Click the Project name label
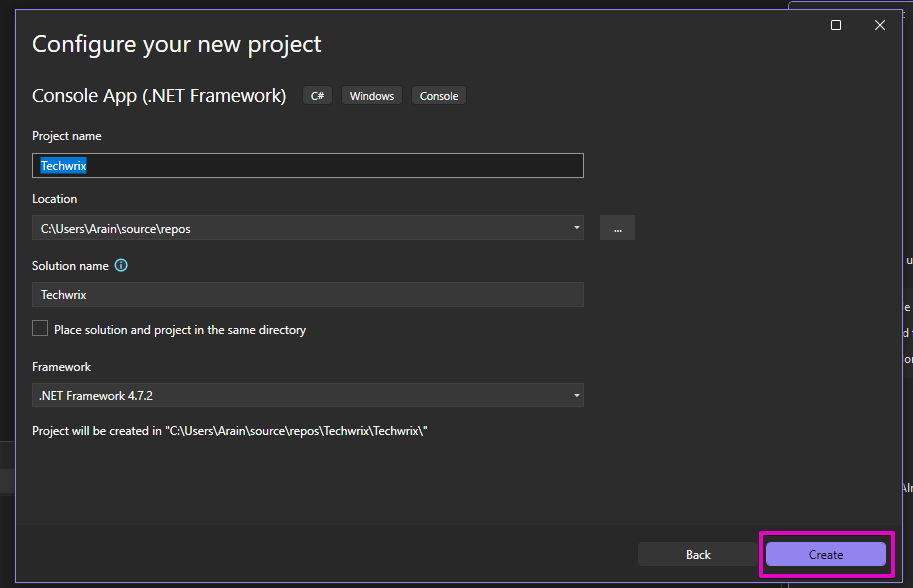913x588 pixels. [x=67, y=136]
